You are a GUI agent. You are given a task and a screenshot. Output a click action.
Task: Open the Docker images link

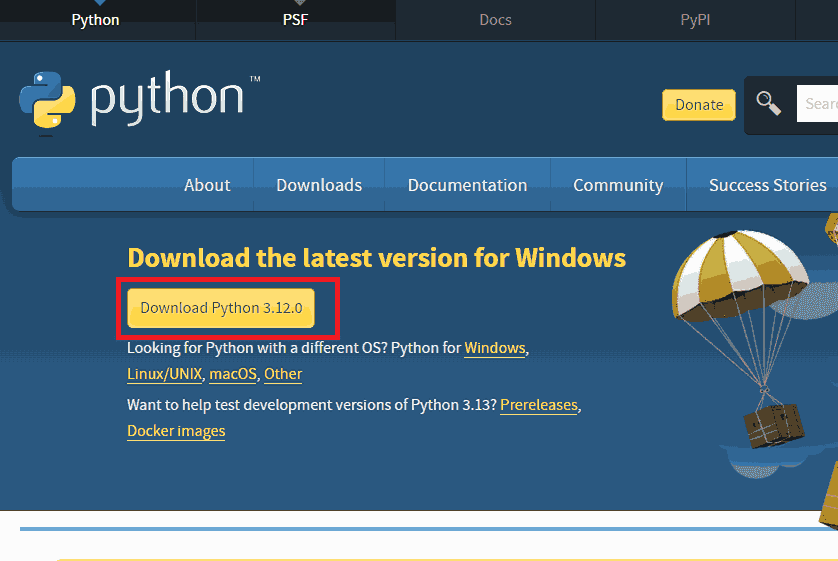[x=176, y=431]
